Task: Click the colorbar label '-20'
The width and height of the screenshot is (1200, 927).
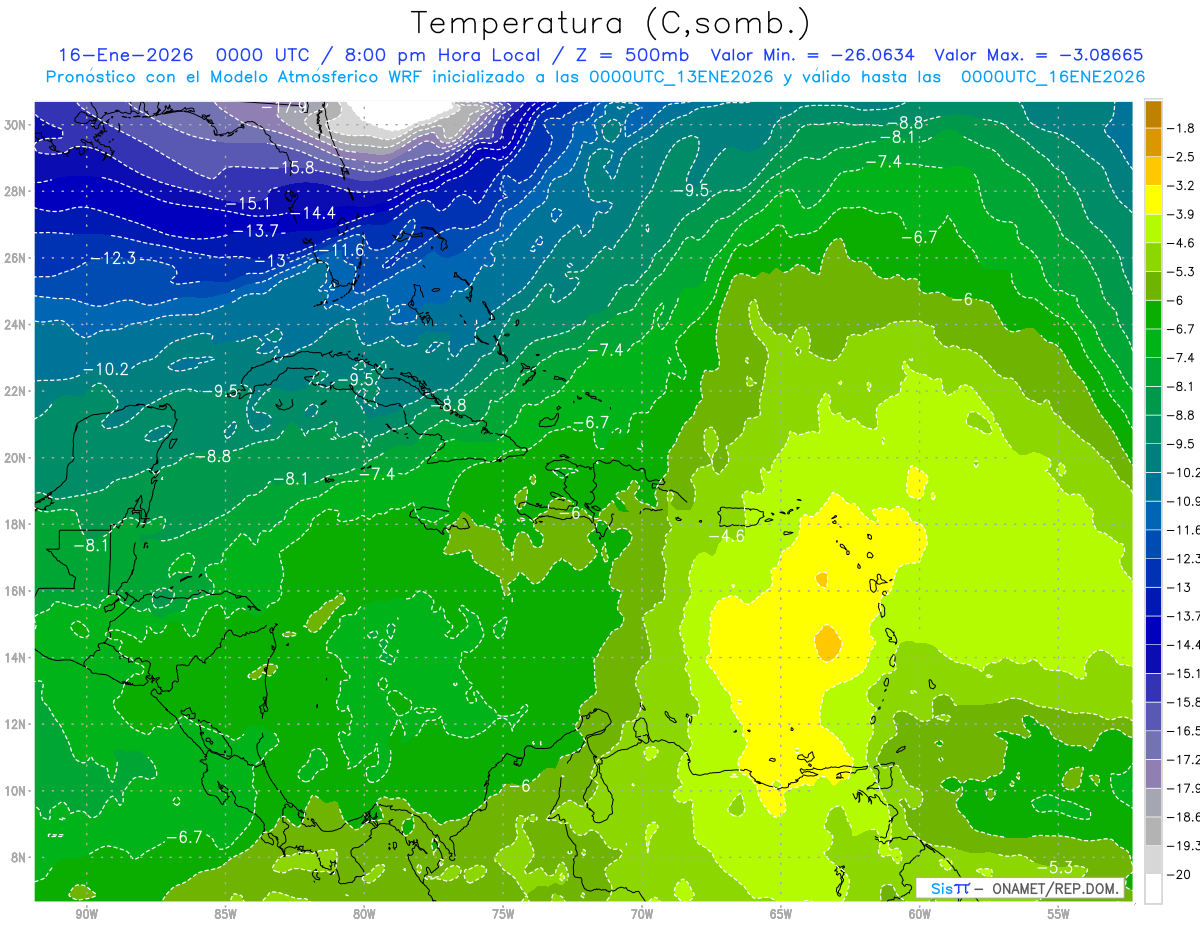Action: [1181, 875]
